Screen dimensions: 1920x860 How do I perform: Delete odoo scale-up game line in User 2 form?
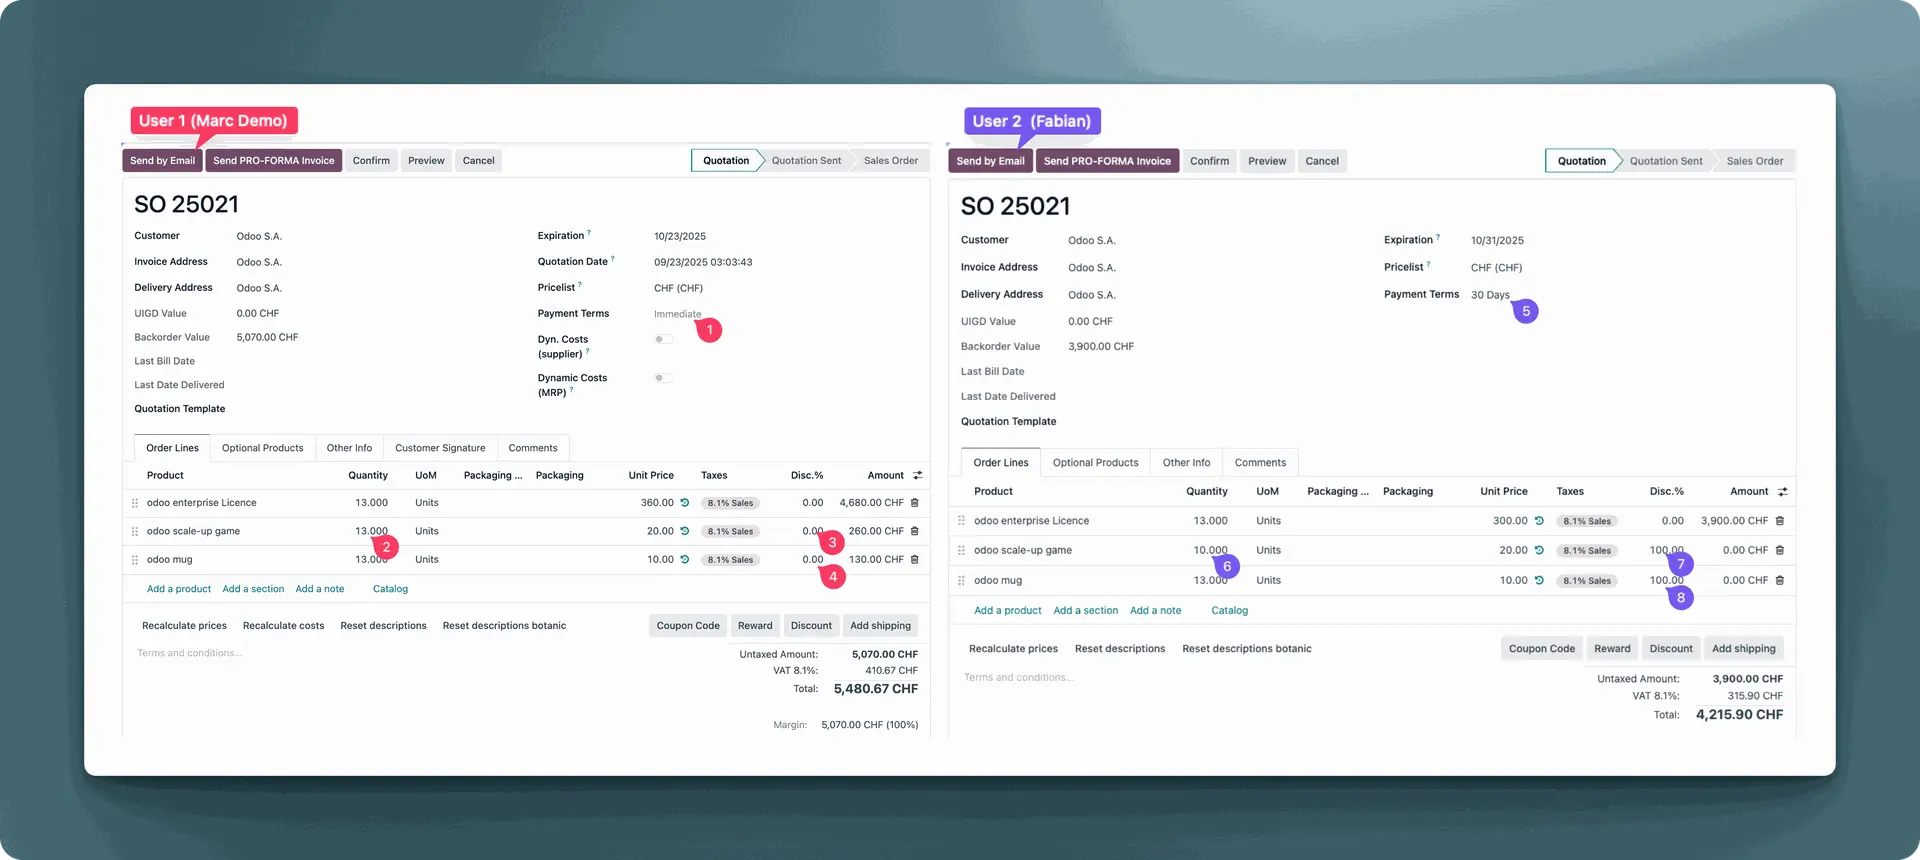click(1779, 550)
